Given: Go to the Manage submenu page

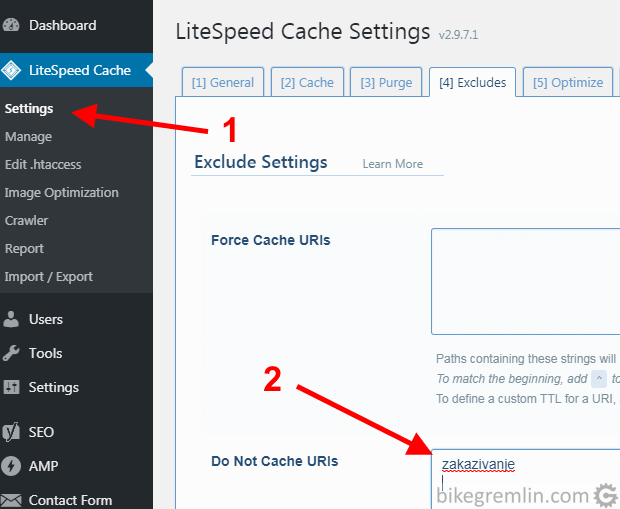Looking at the screenshot, I should [28, 137].
